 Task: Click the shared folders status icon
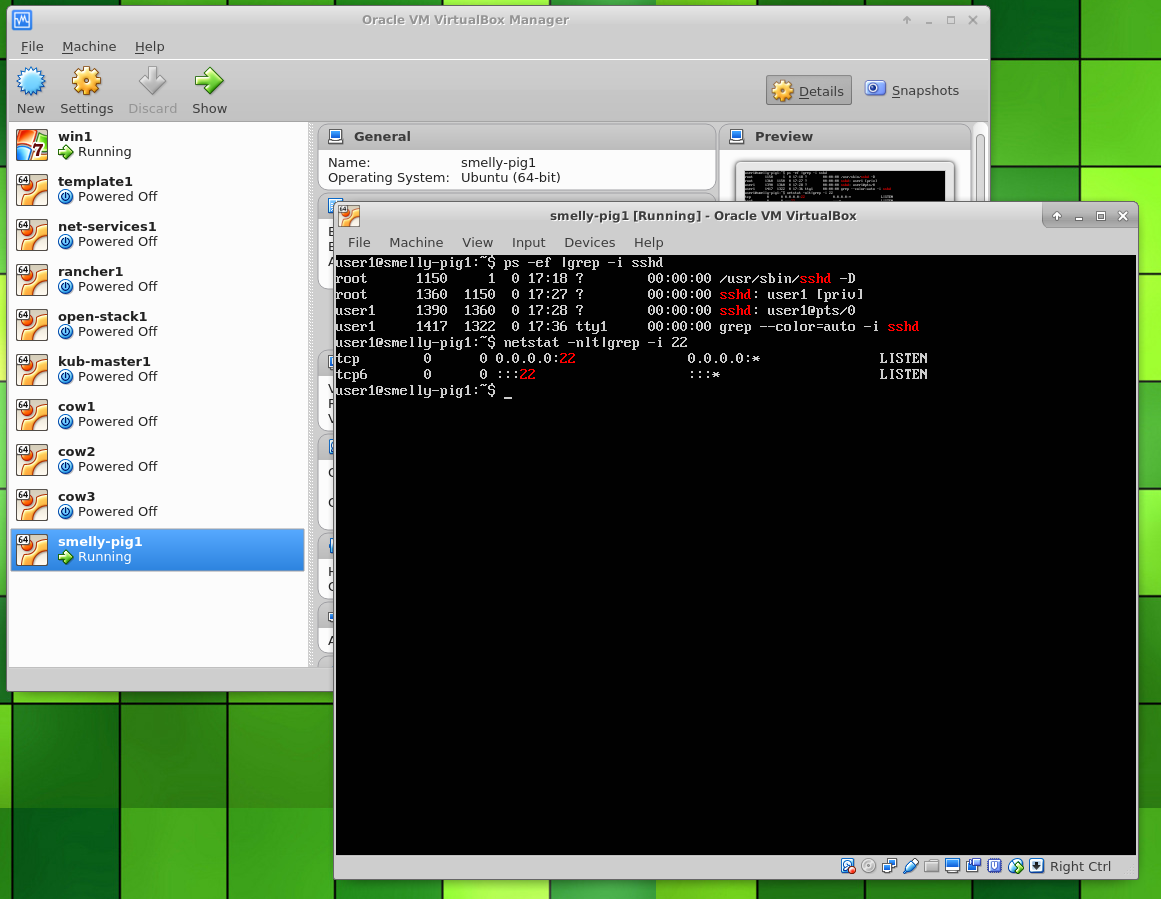coord(931,866)
